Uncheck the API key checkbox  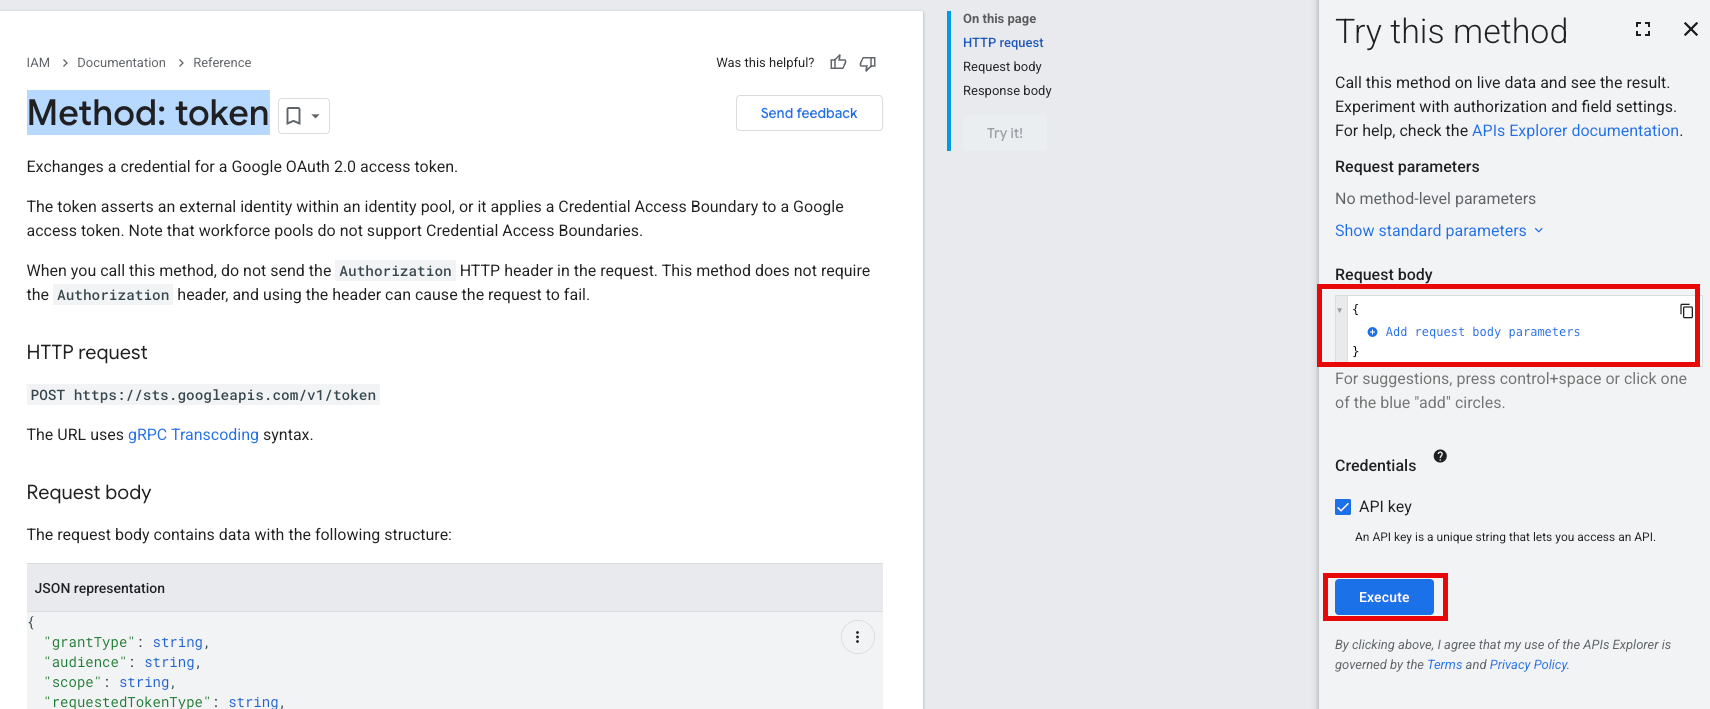tap(1343, 507)
